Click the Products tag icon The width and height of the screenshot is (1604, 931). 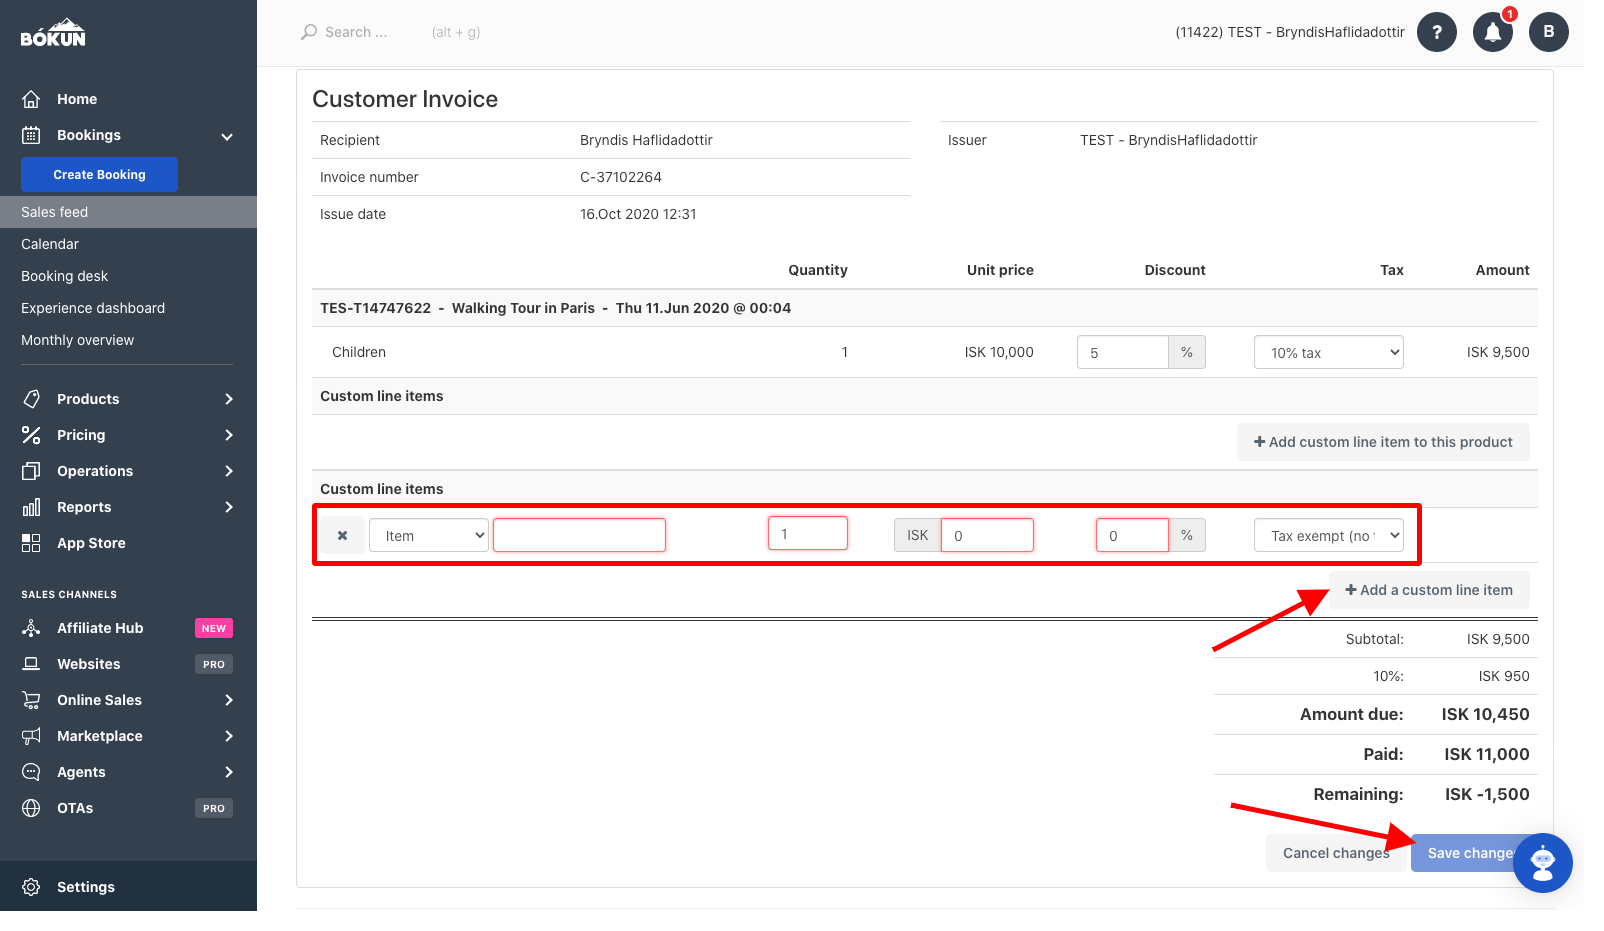click(31, 399)
